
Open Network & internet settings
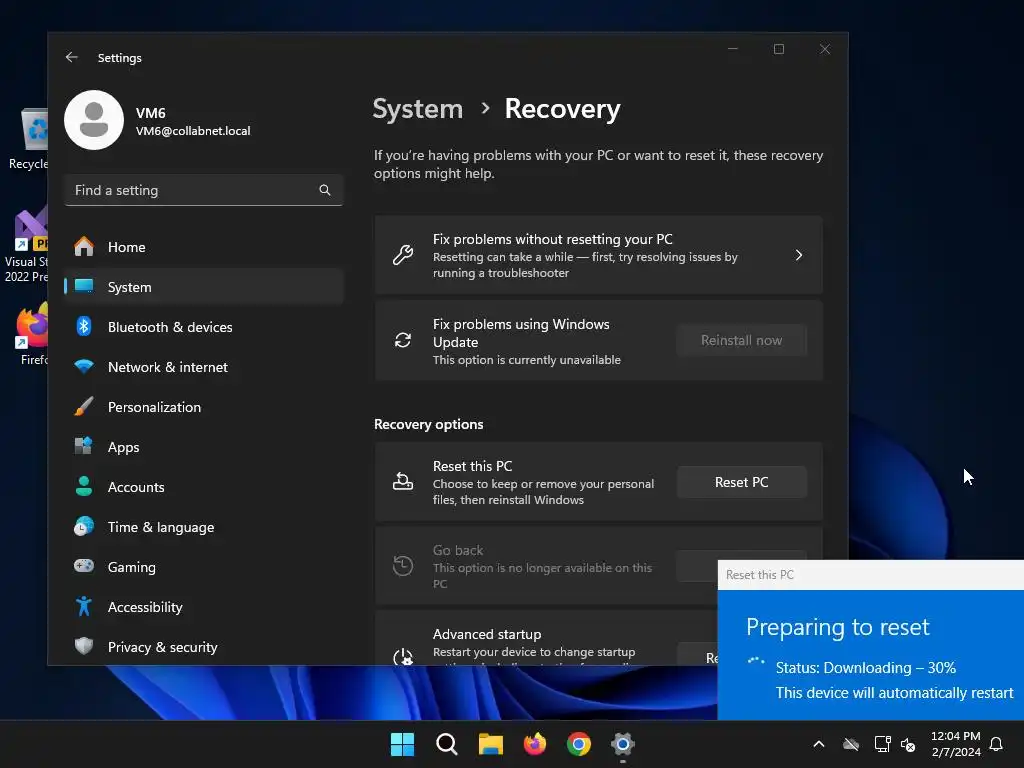tap(203, 367)
